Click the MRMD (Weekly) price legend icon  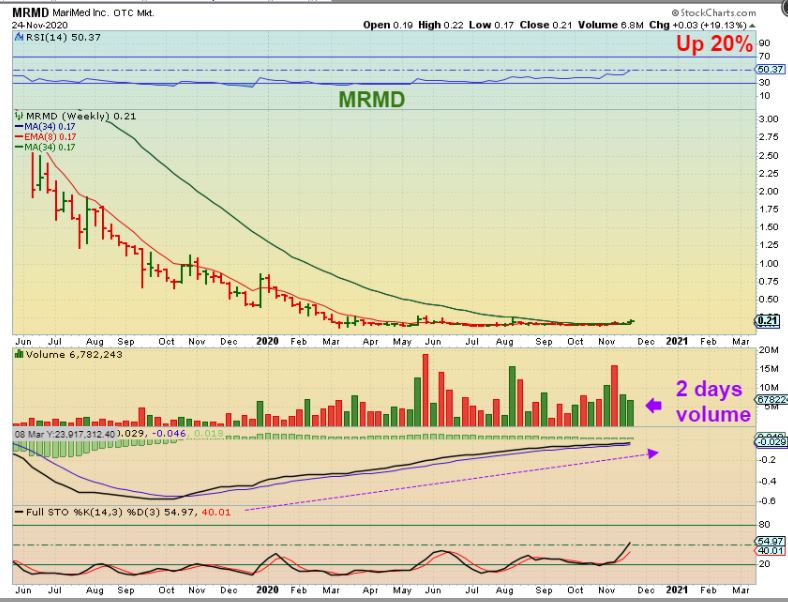20,116
